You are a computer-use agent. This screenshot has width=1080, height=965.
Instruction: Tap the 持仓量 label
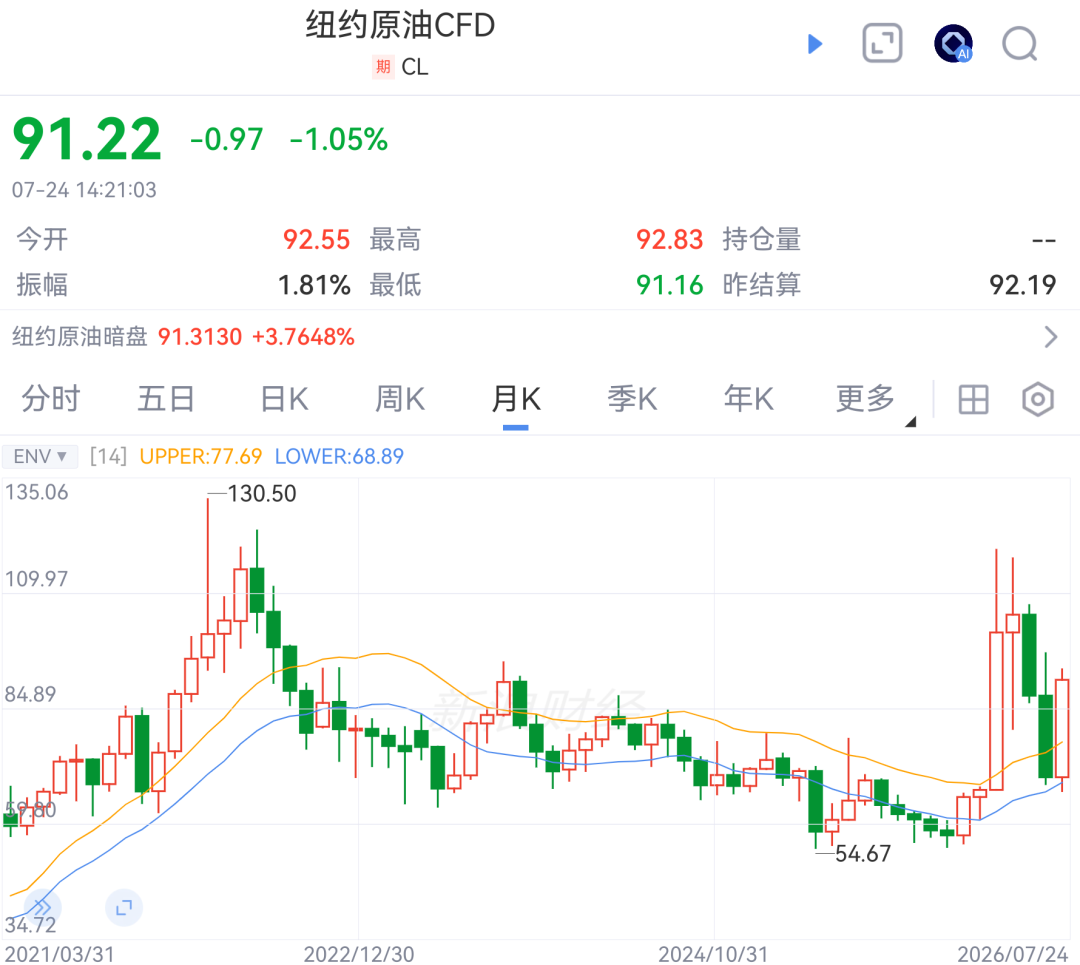coord(762,240)
